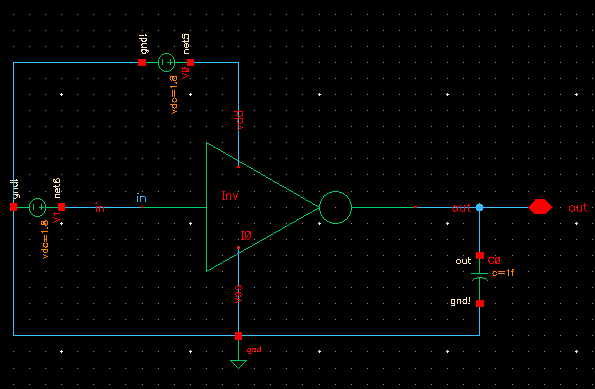Click the Inv instance name label

coord(230,196)
